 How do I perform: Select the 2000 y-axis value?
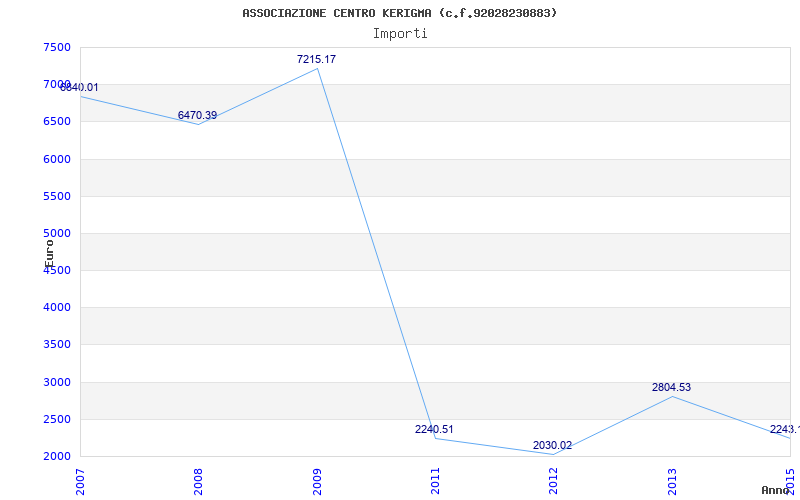point(57,456)
